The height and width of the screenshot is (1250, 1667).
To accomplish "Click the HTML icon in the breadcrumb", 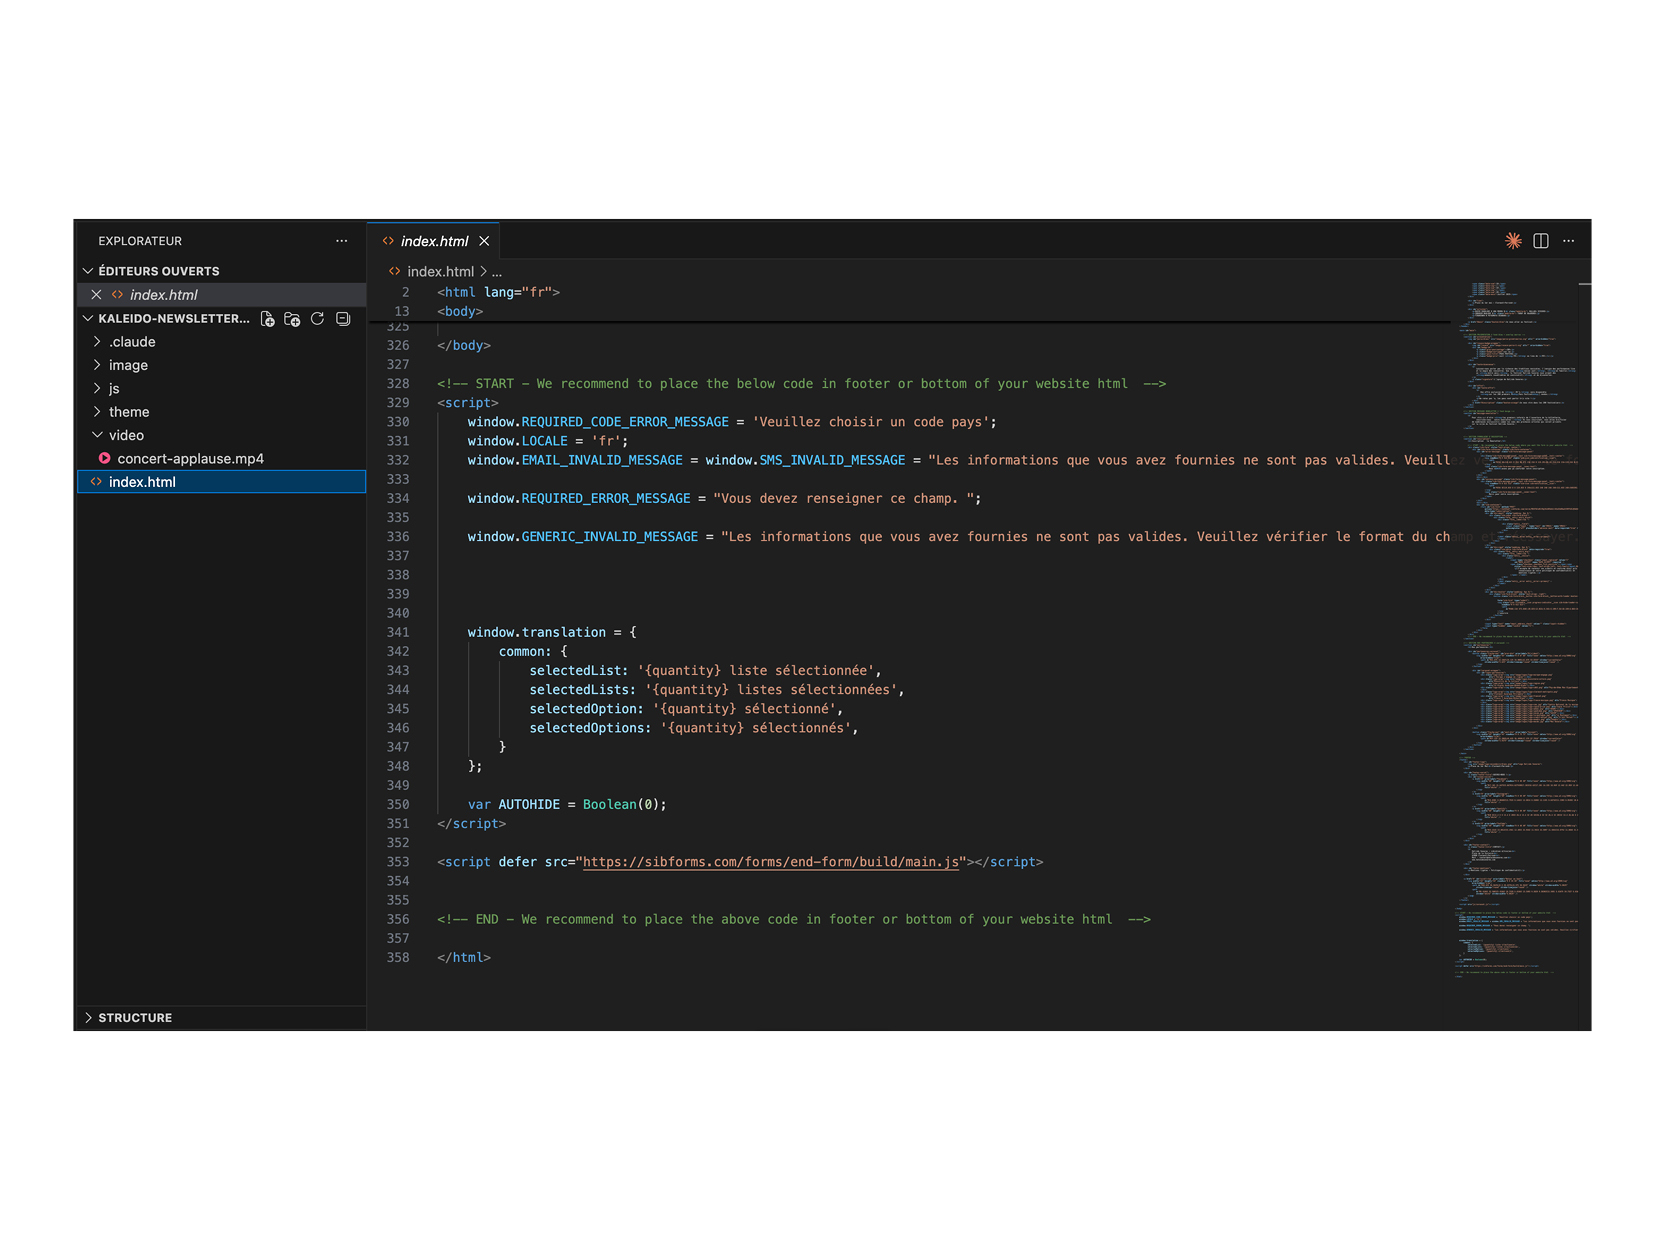I will pyautogui.click(x=395, y=272).
